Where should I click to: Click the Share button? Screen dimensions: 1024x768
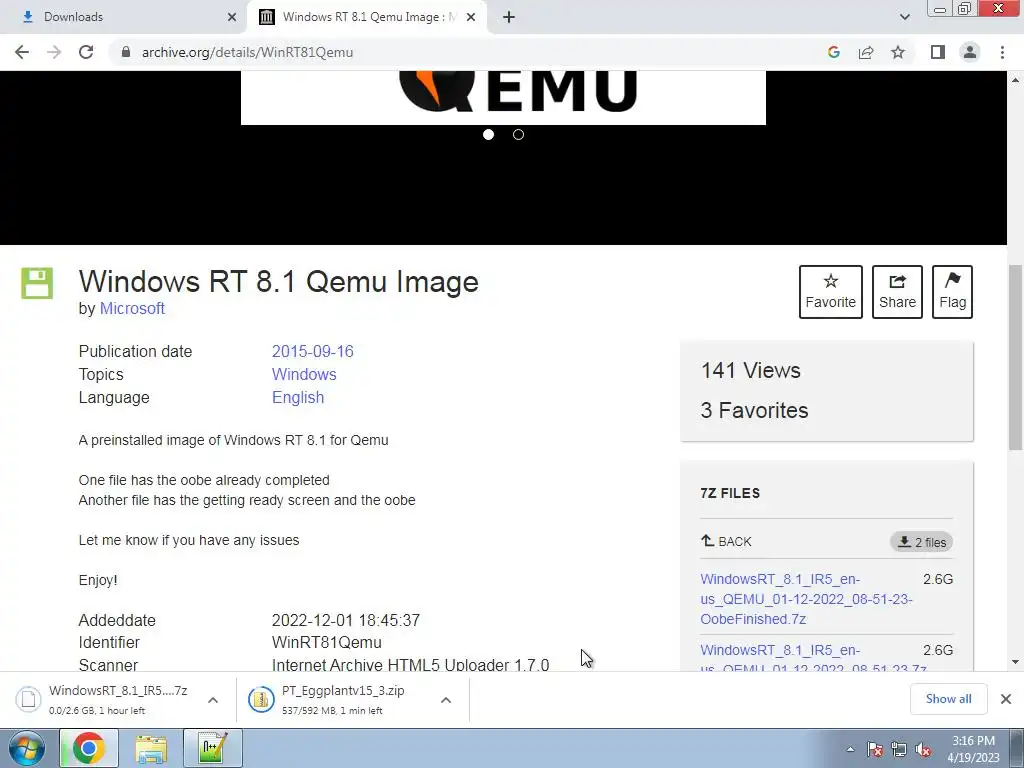[897, 292]
